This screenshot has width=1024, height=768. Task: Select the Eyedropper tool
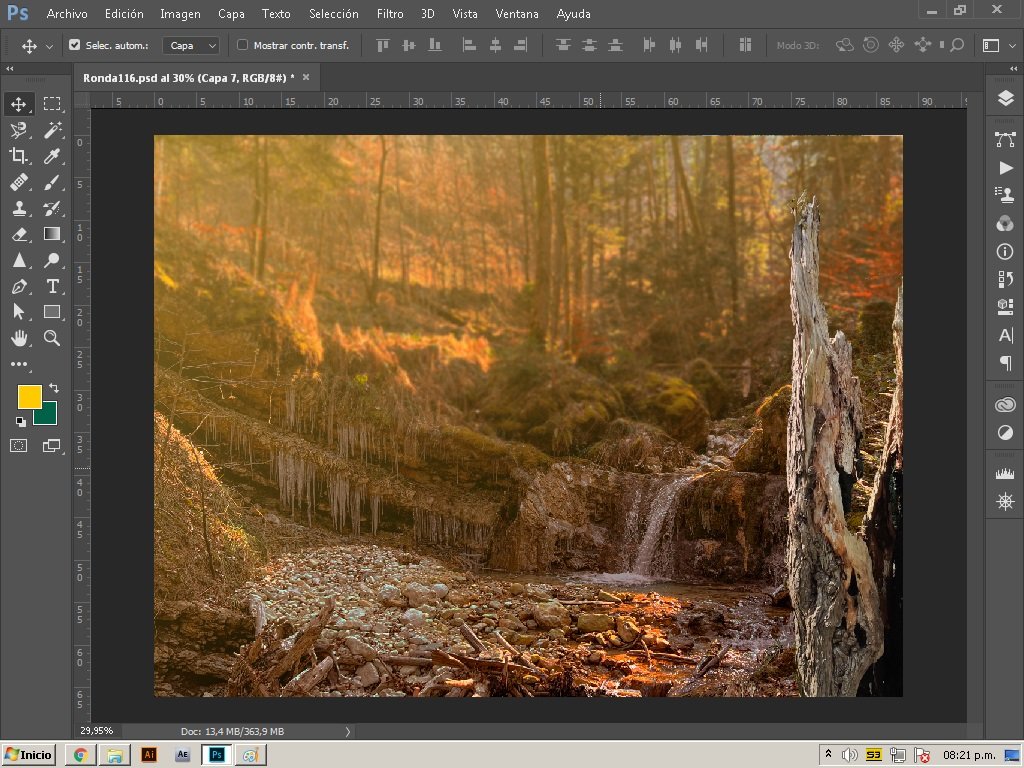(x=52, y=155)
